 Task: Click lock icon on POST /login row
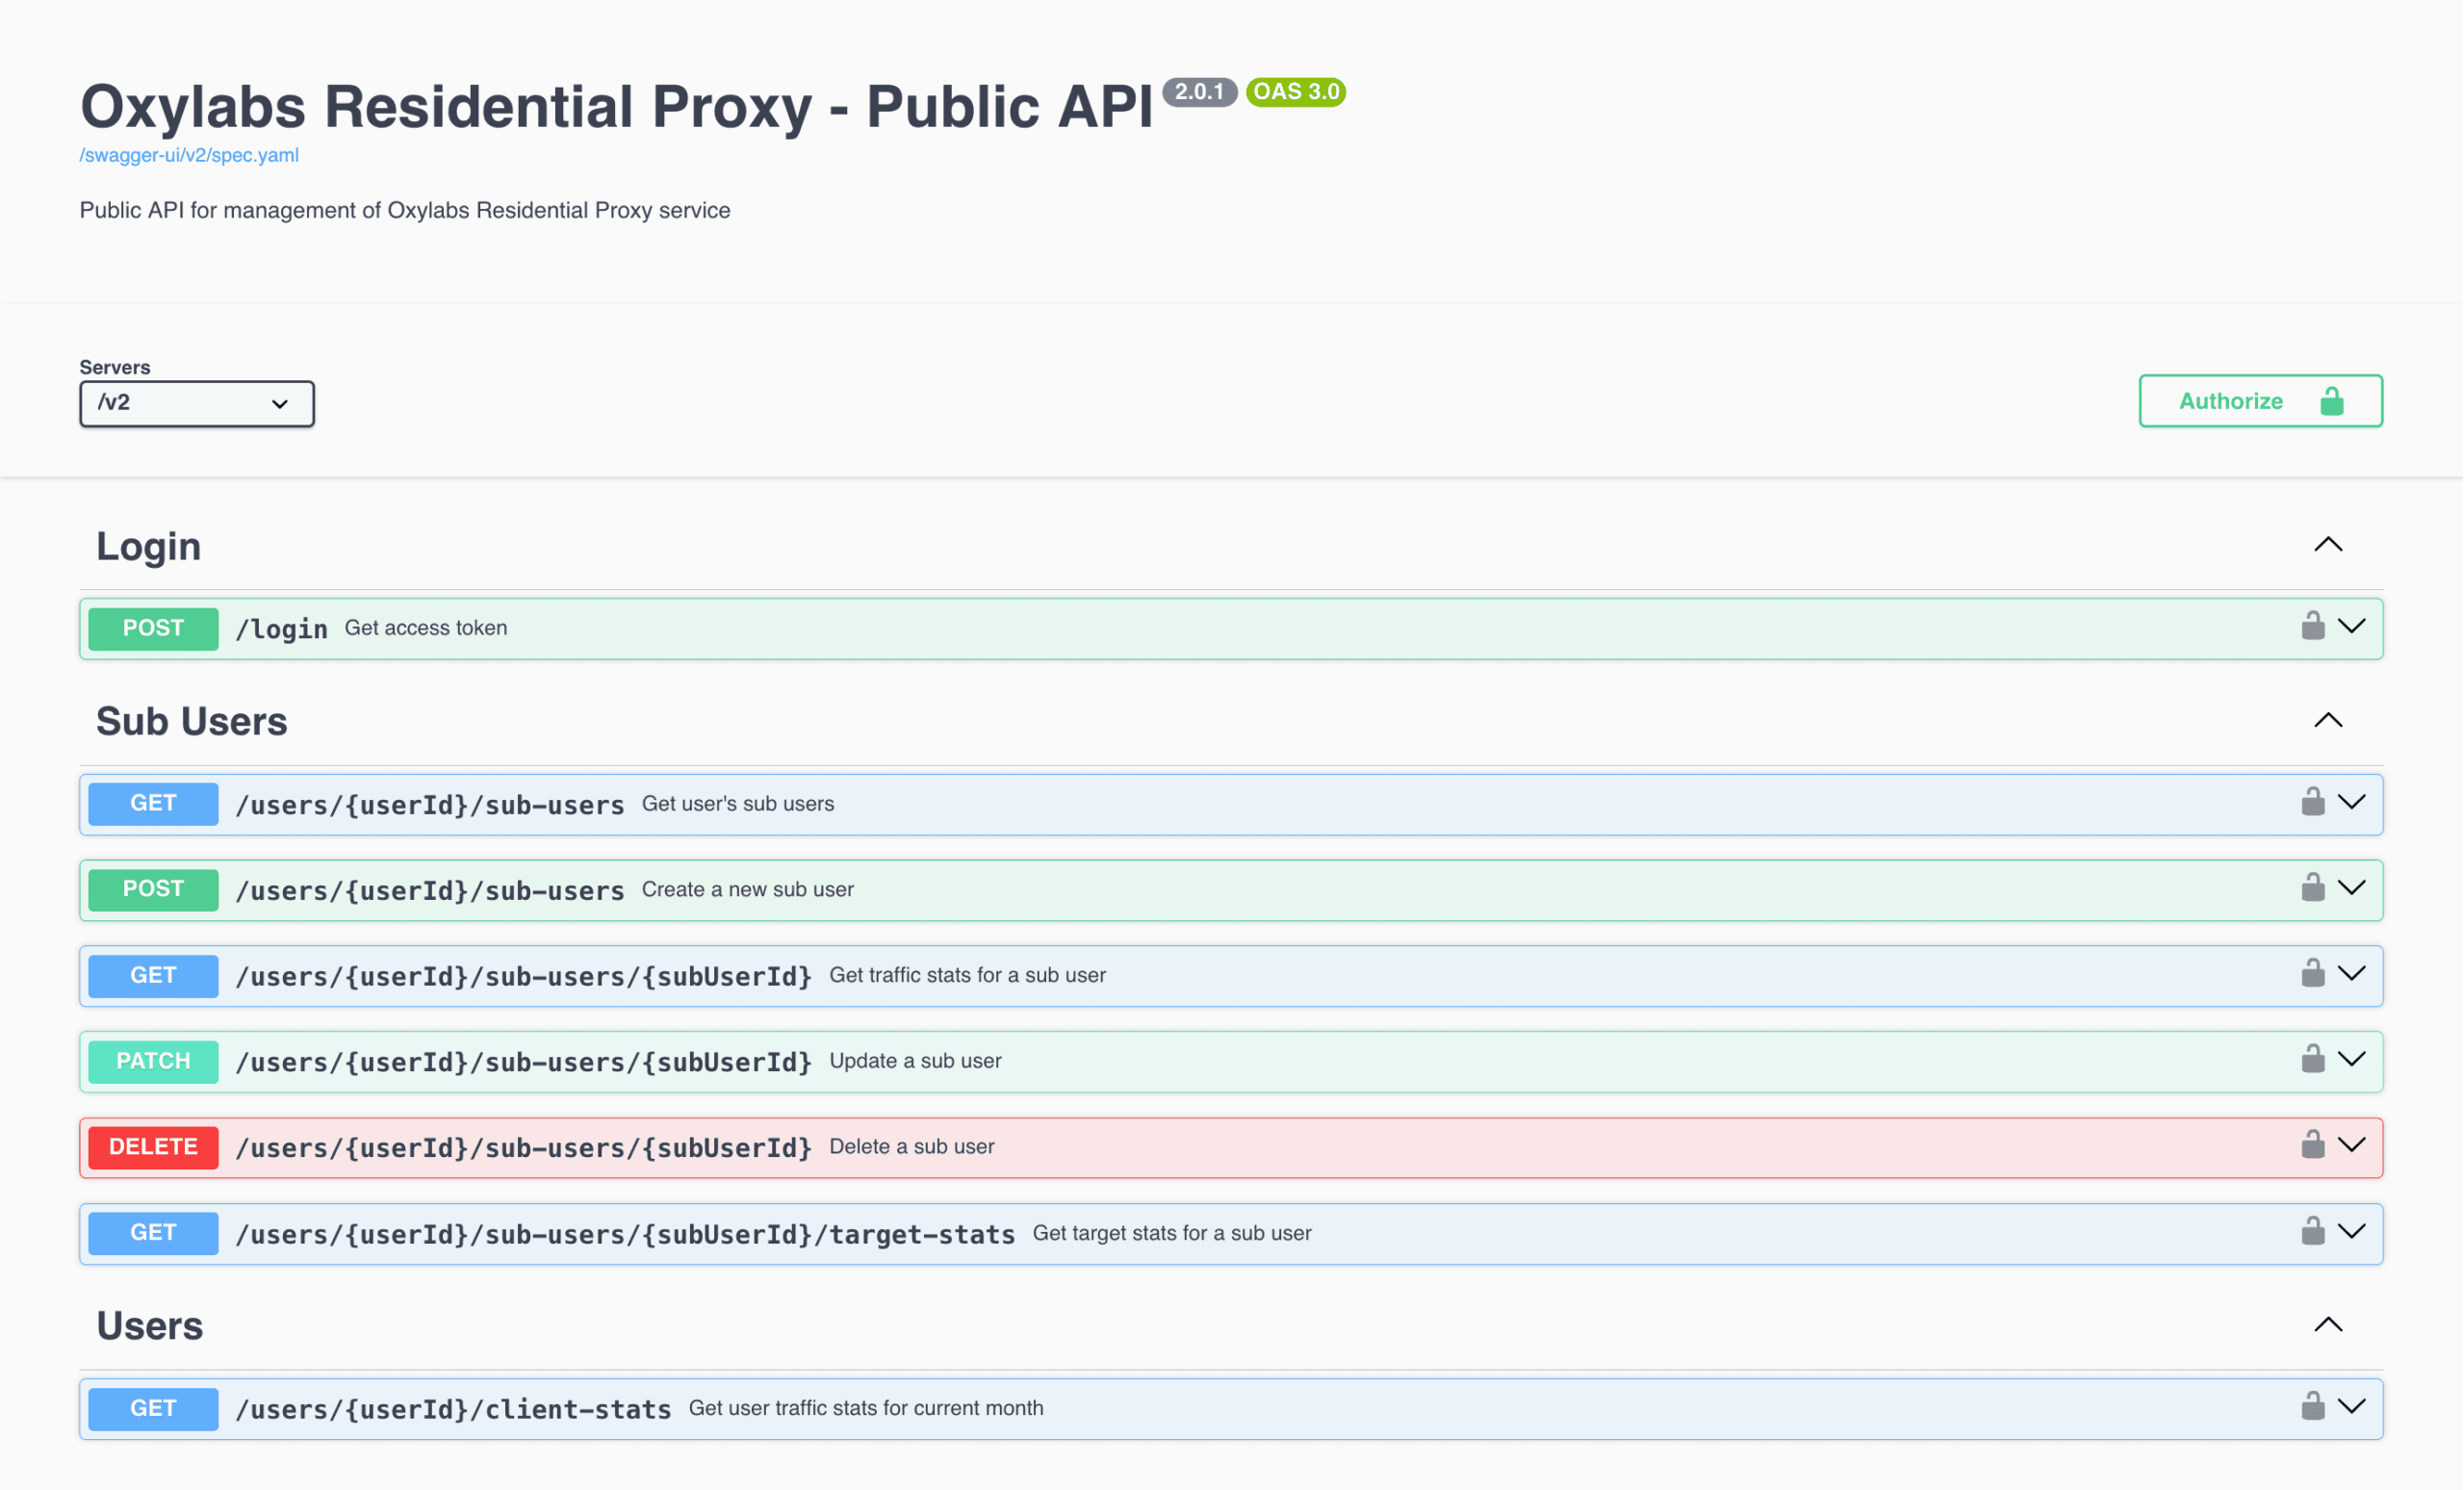2312,626
